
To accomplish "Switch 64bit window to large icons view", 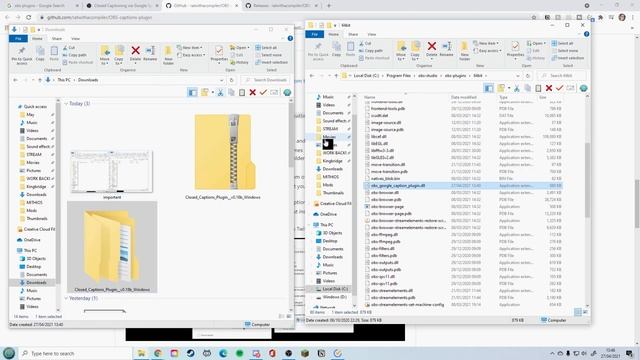I will click(586, 312).
